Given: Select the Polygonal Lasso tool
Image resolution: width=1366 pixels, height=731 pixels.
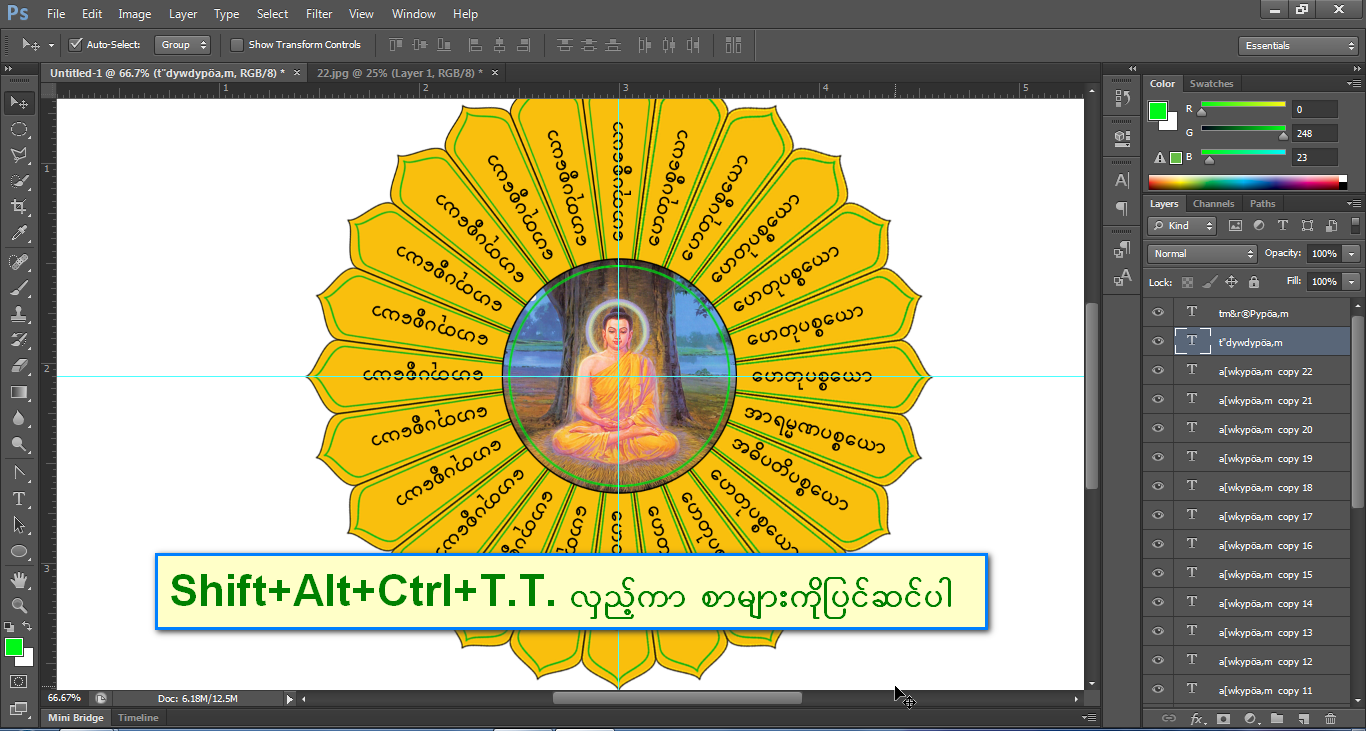Looking at the screenshot, I should [19, 155].
